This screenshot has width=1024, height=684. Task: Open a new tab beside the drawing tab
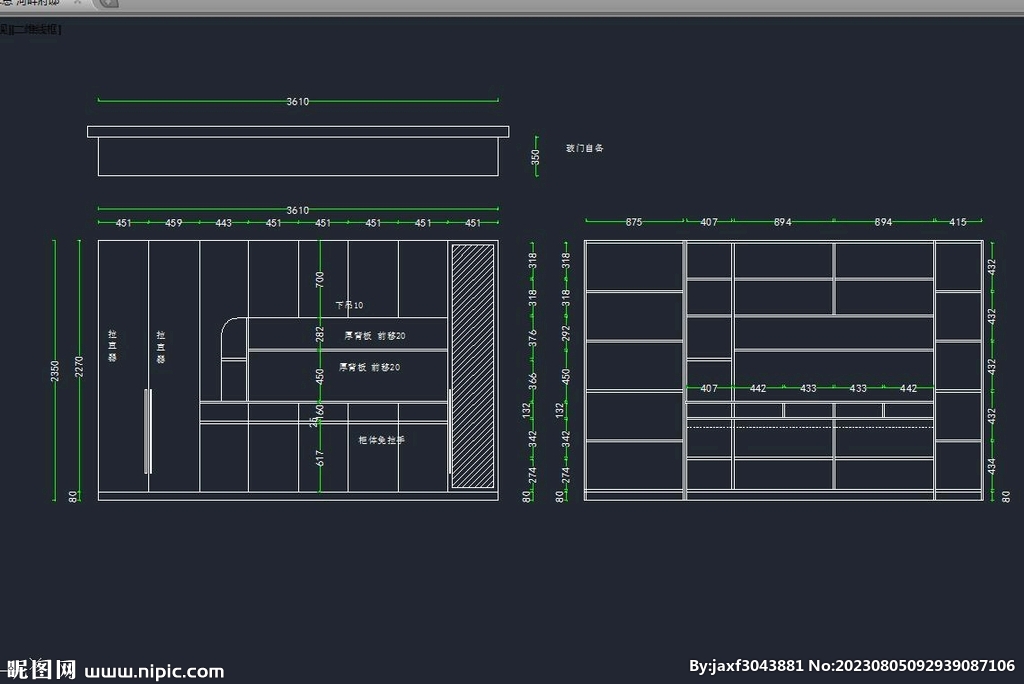108,4
